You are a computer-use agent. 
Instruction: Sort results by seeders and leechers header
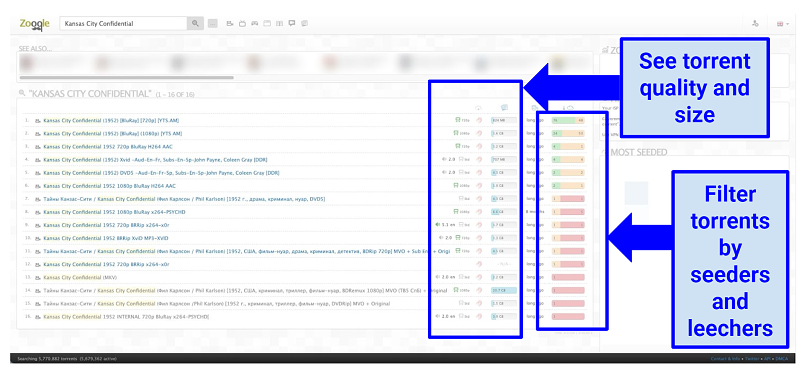[569, 107]
